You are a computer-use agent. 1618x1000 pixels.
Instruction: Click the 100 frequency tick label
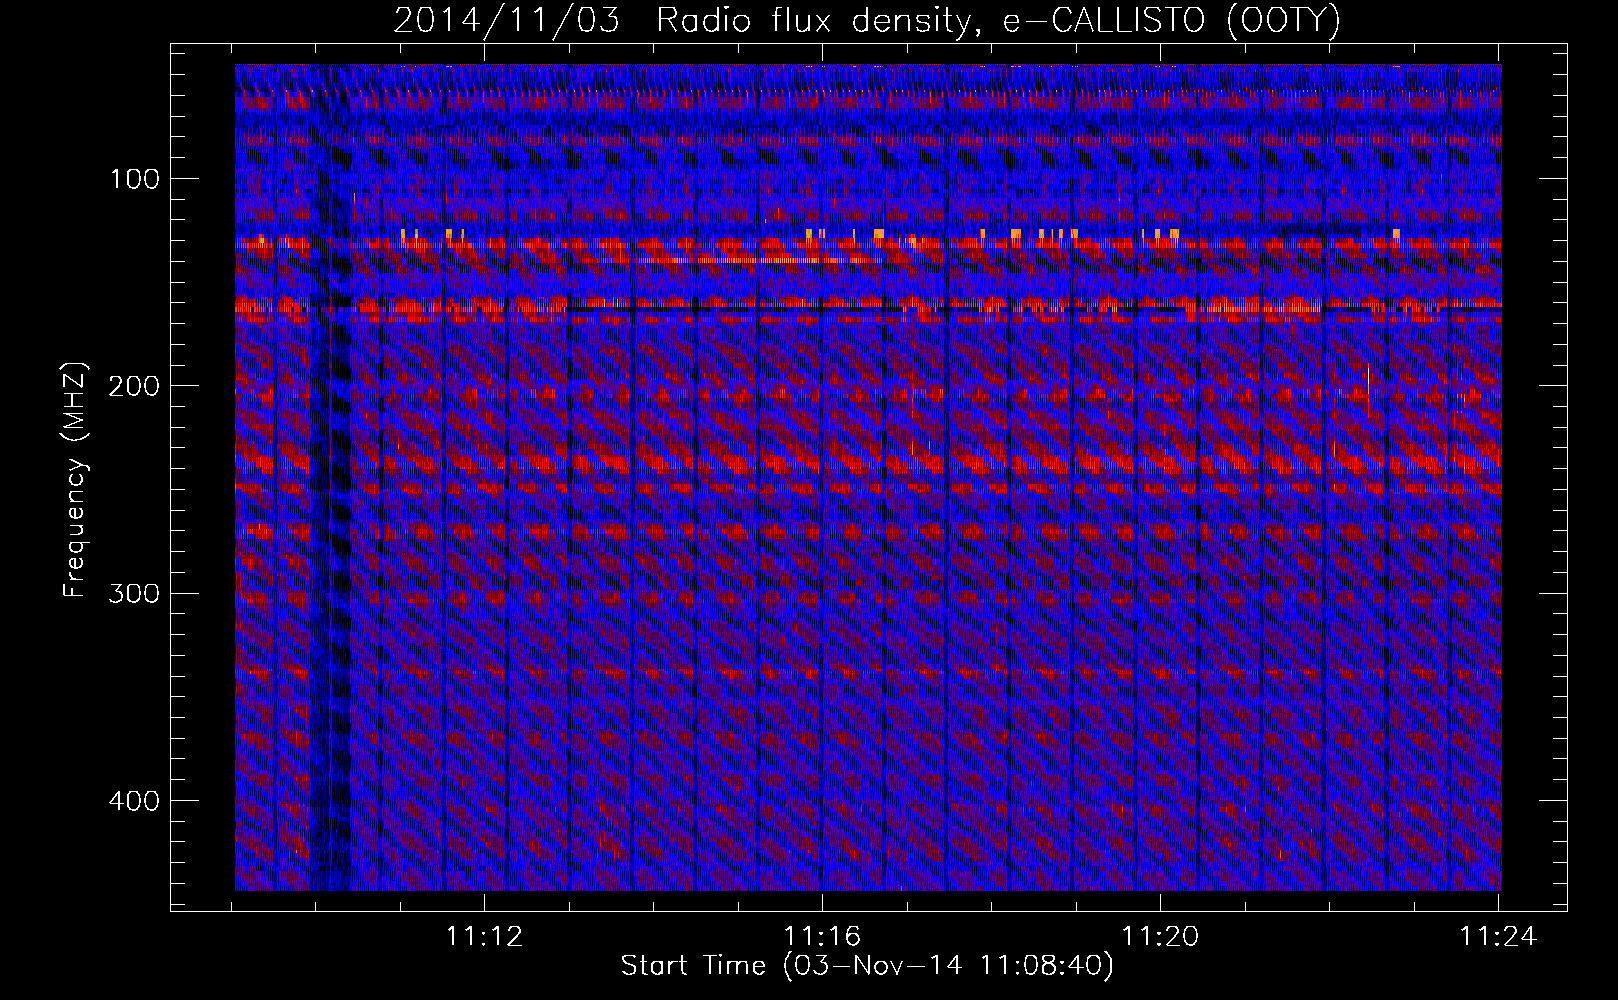pyautogui.click(x=135, y=179)
